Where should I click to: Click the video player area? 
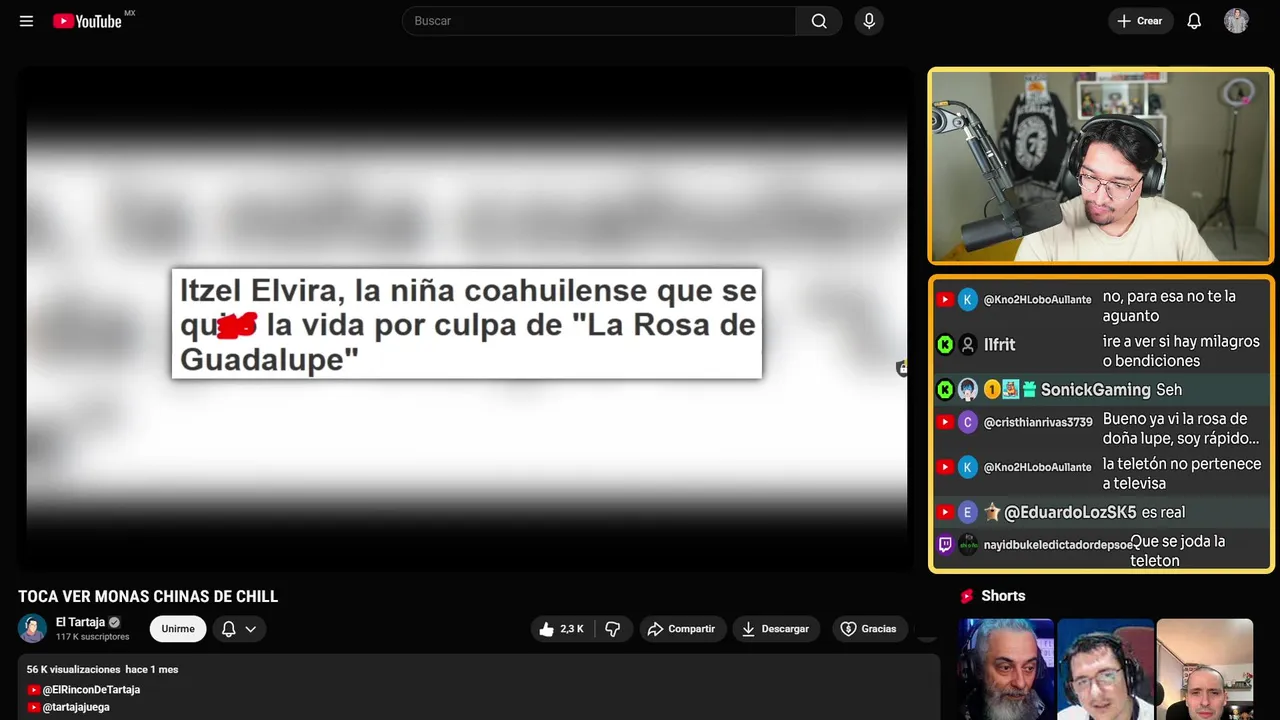pos(465,320)
